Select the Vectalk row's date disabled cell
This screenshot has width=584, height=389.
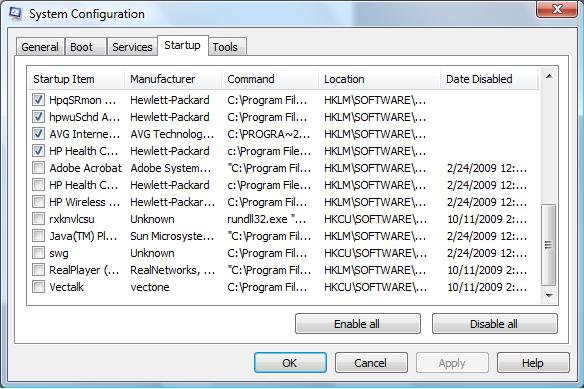tap(487, 287)
